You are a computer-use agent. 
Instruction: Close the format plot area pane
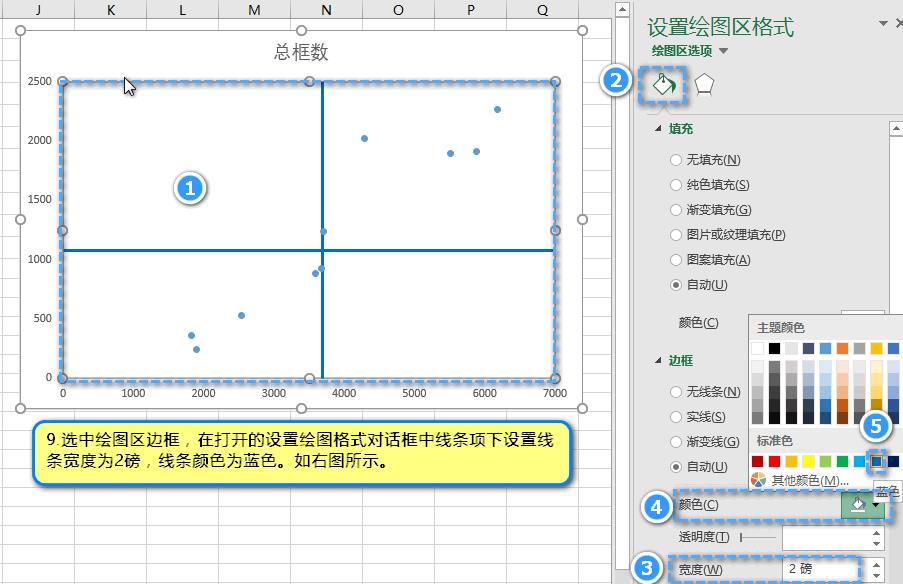(898, 24)
